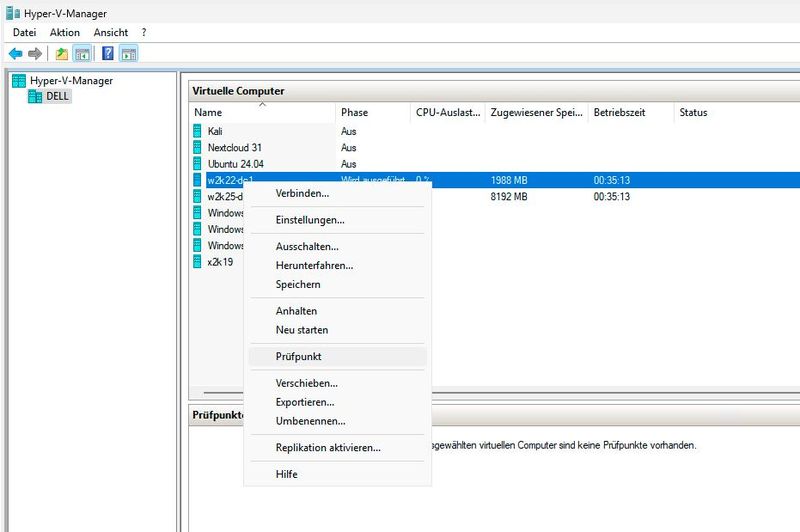Viewport: 800px width, 532px height.
Task: Choose Einstellungen... in the context menu
Action: (337, 220)
